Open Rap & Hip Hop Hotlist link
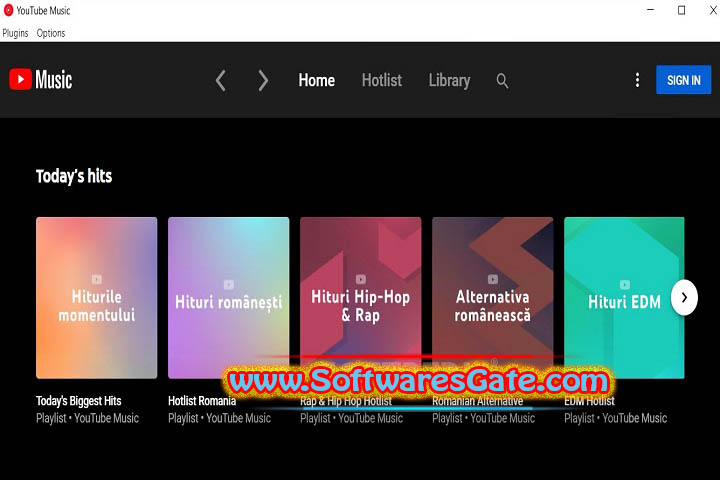720x480 pixels. point(346,401)
